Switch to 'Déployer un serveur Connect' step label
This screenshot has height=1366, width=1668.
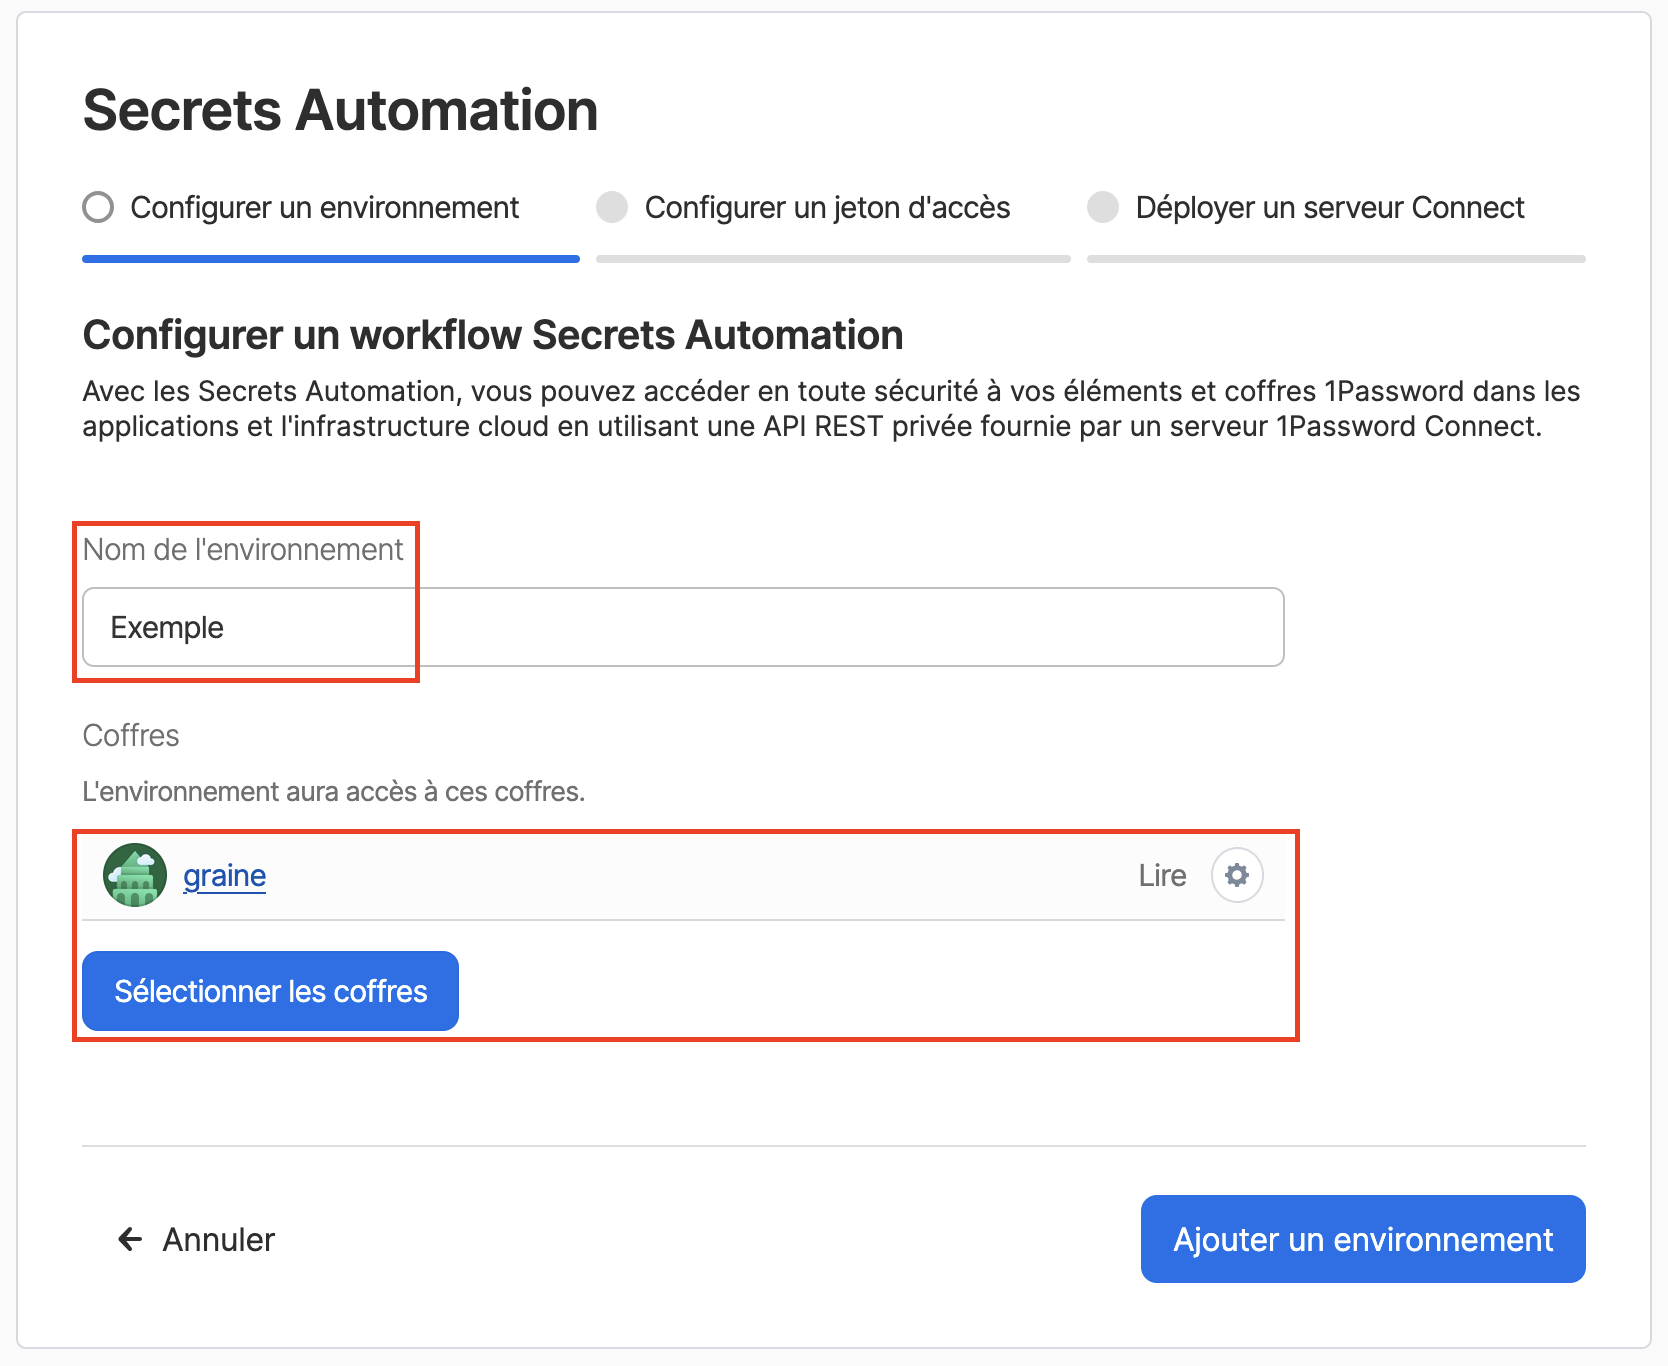[1329, 208]
